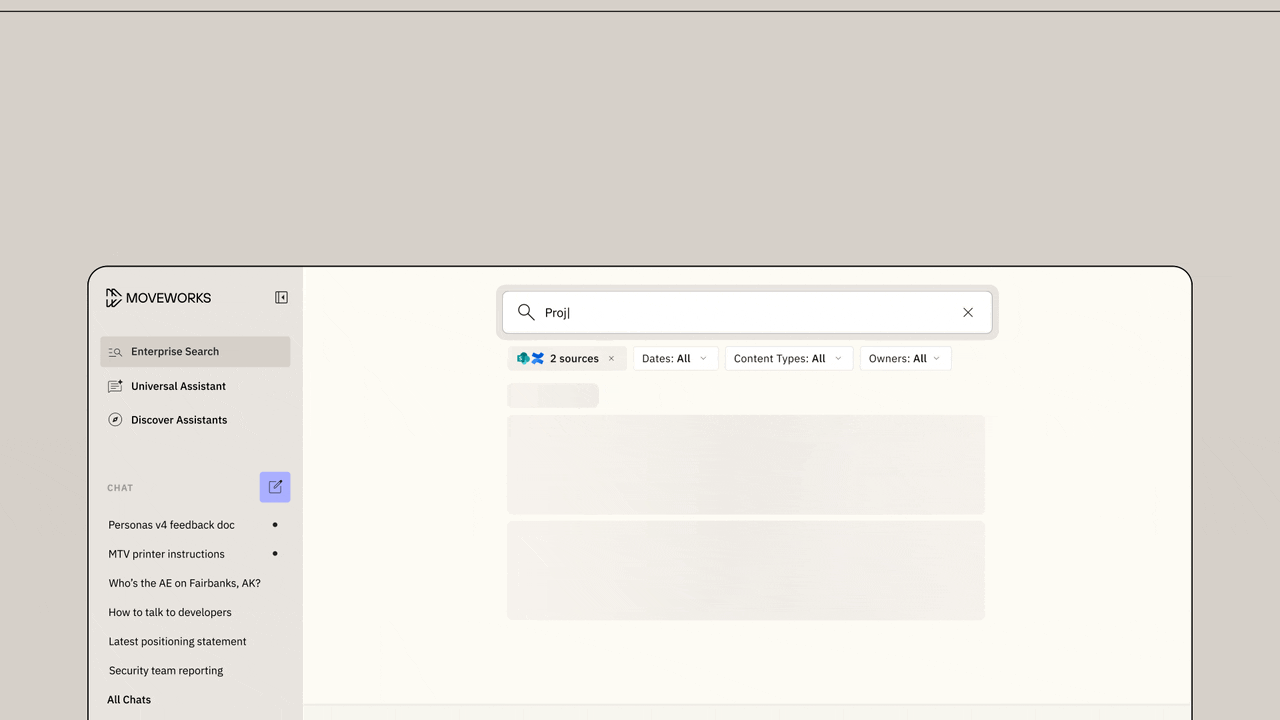This screenshot has height=720, width=1280.
Task: Open the Owners filter dropdown
Action: [905, 359]
